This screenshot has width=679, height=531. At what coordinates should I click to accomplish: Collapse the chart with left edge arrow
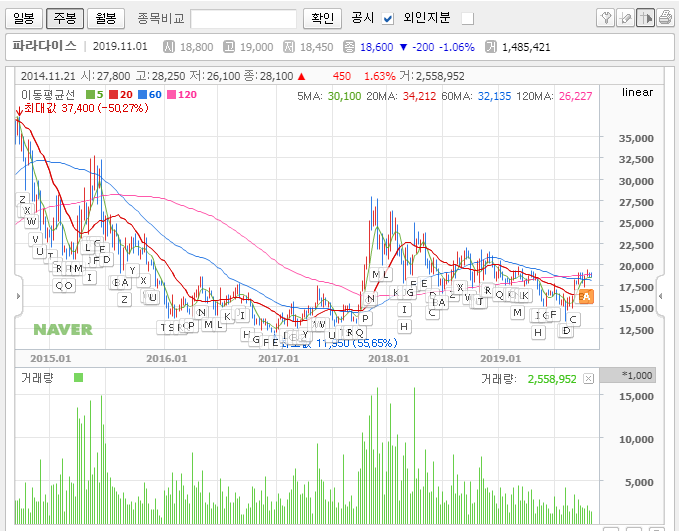click(x=18, y=296)
